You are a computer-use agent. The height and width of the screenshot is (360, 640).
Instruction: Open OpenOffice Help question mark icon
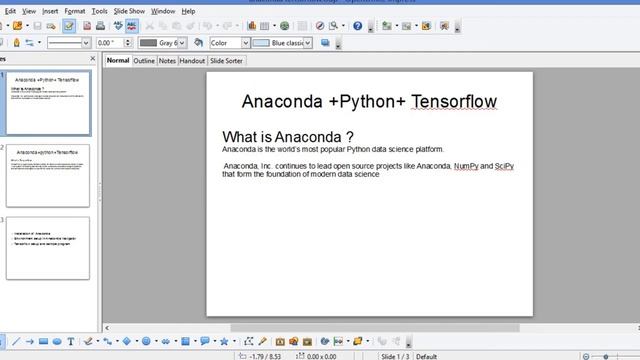click(x=358, y=26)
